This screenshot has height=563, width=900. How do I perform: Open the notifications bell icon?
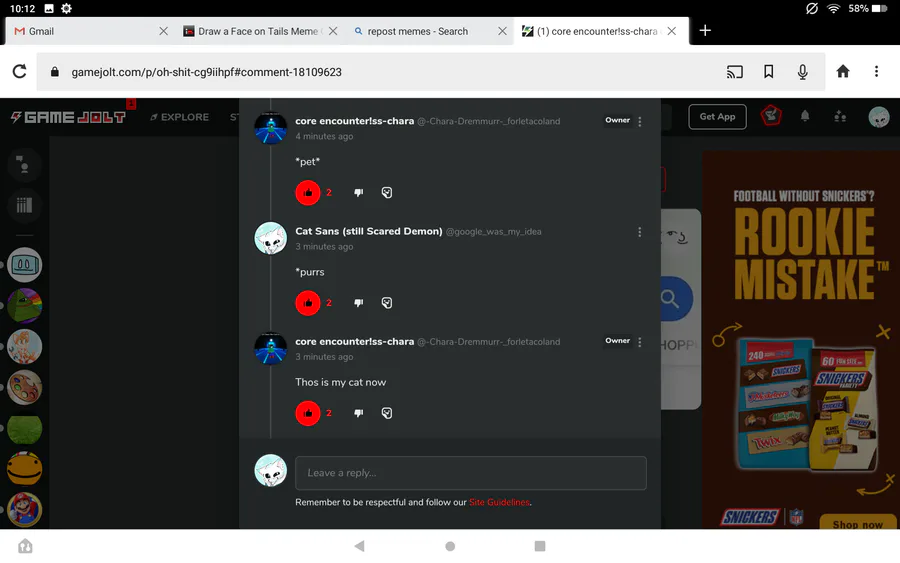[x=805, y=117]
